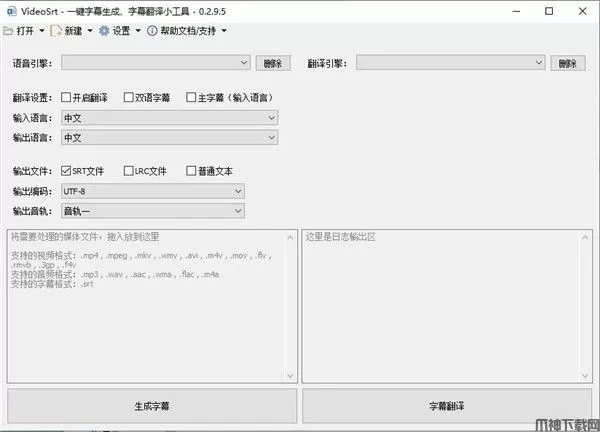Click the info icon beside 帮助文档/支持

tap(152, 31)
